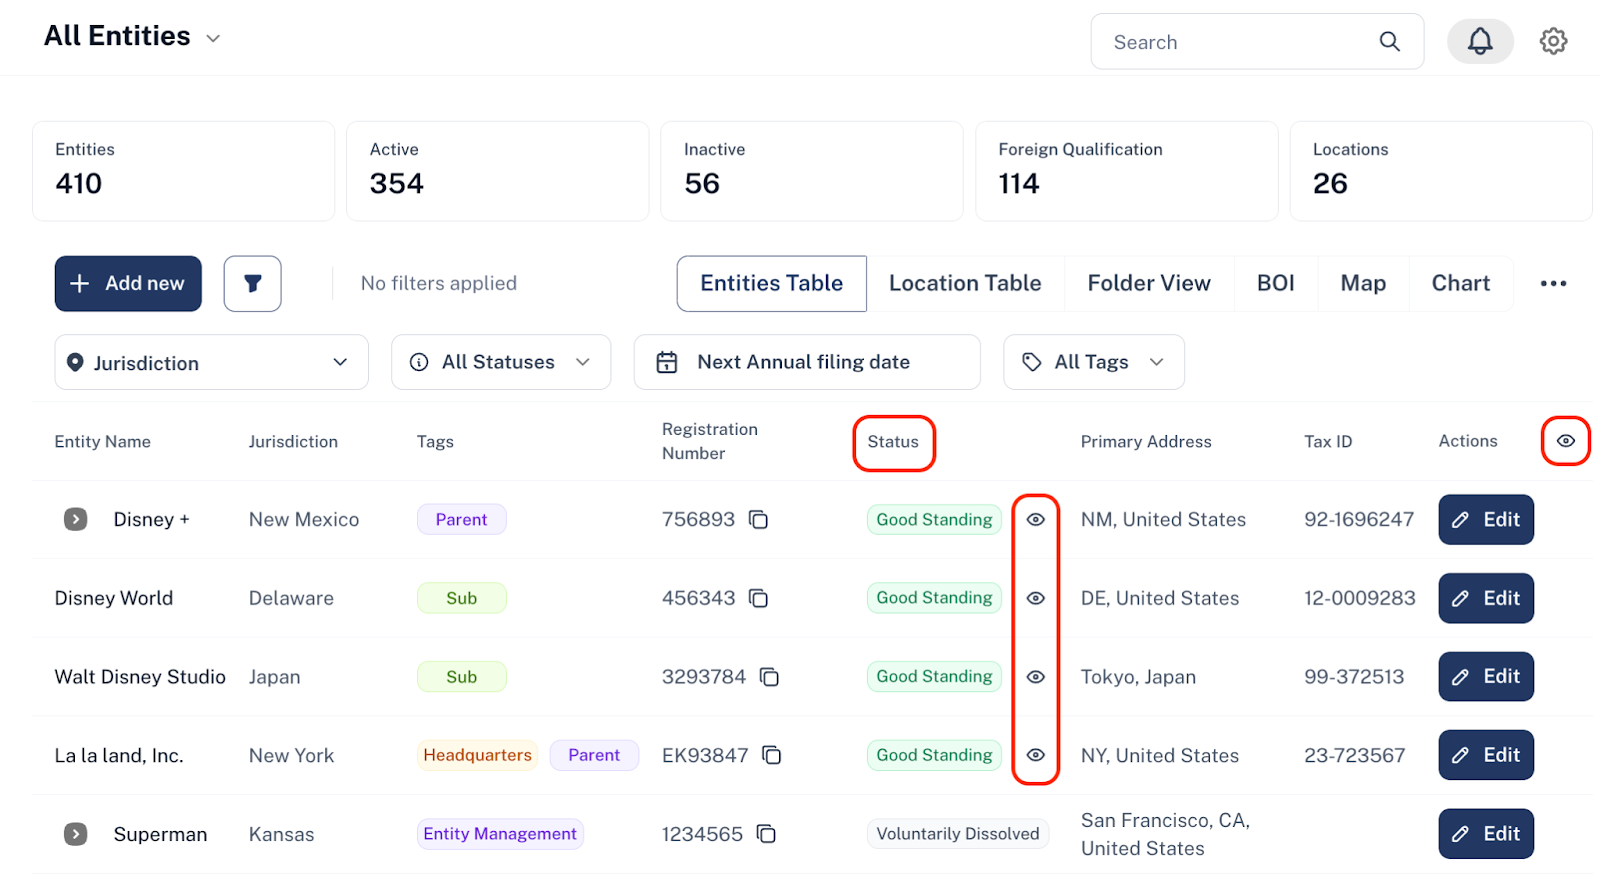The height and width of the screenshot is (881, 1600).
Task: Click the search magnifier icon
Action: pyautogui.click(x=1390, y=42)
